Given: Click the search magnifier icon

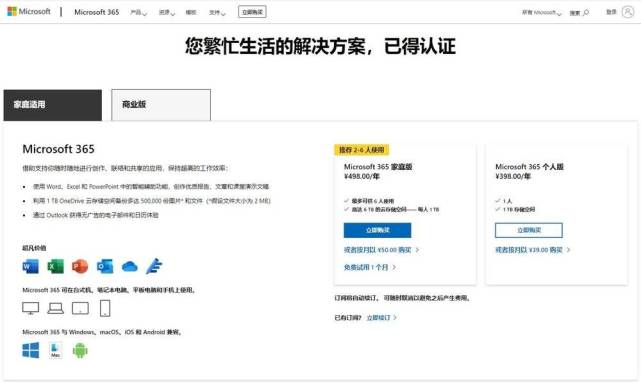Looking at the screenshot, I should 586,13.
